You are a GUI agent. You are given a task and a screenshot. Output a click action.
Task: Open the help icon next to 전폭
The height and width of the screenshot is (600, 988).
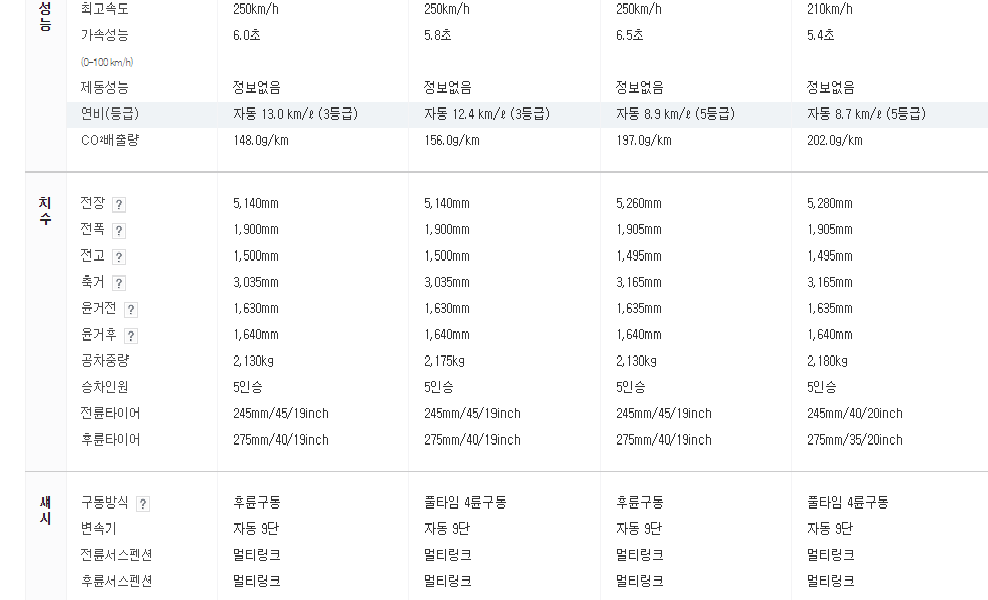click(x=118, y=231)
